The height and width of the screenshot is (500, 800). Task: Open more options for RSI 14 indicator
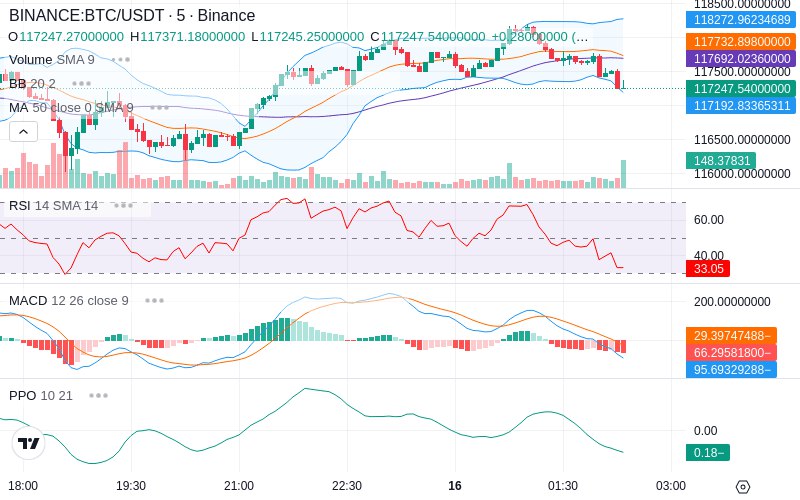click(x=123, y=206)
